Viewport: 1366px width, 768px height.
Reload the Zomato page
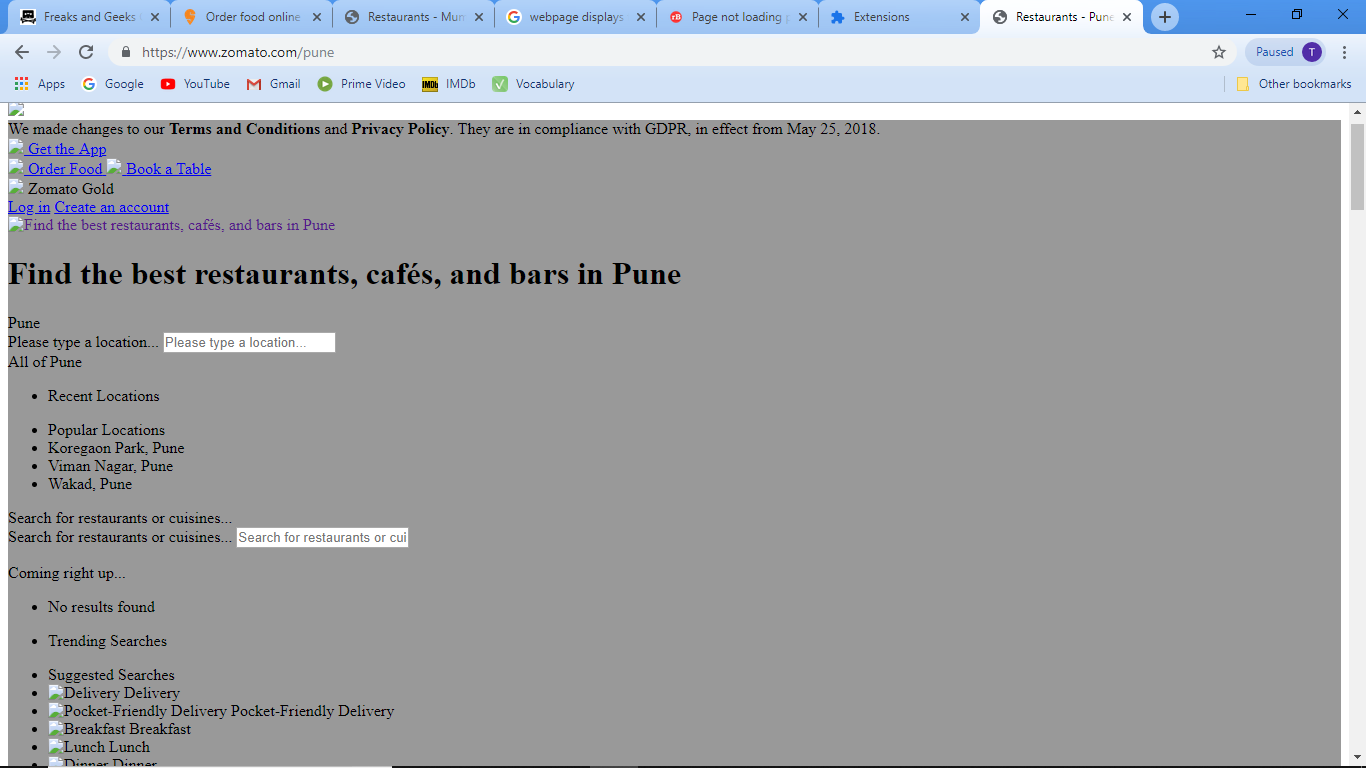[x=86, y=52]
